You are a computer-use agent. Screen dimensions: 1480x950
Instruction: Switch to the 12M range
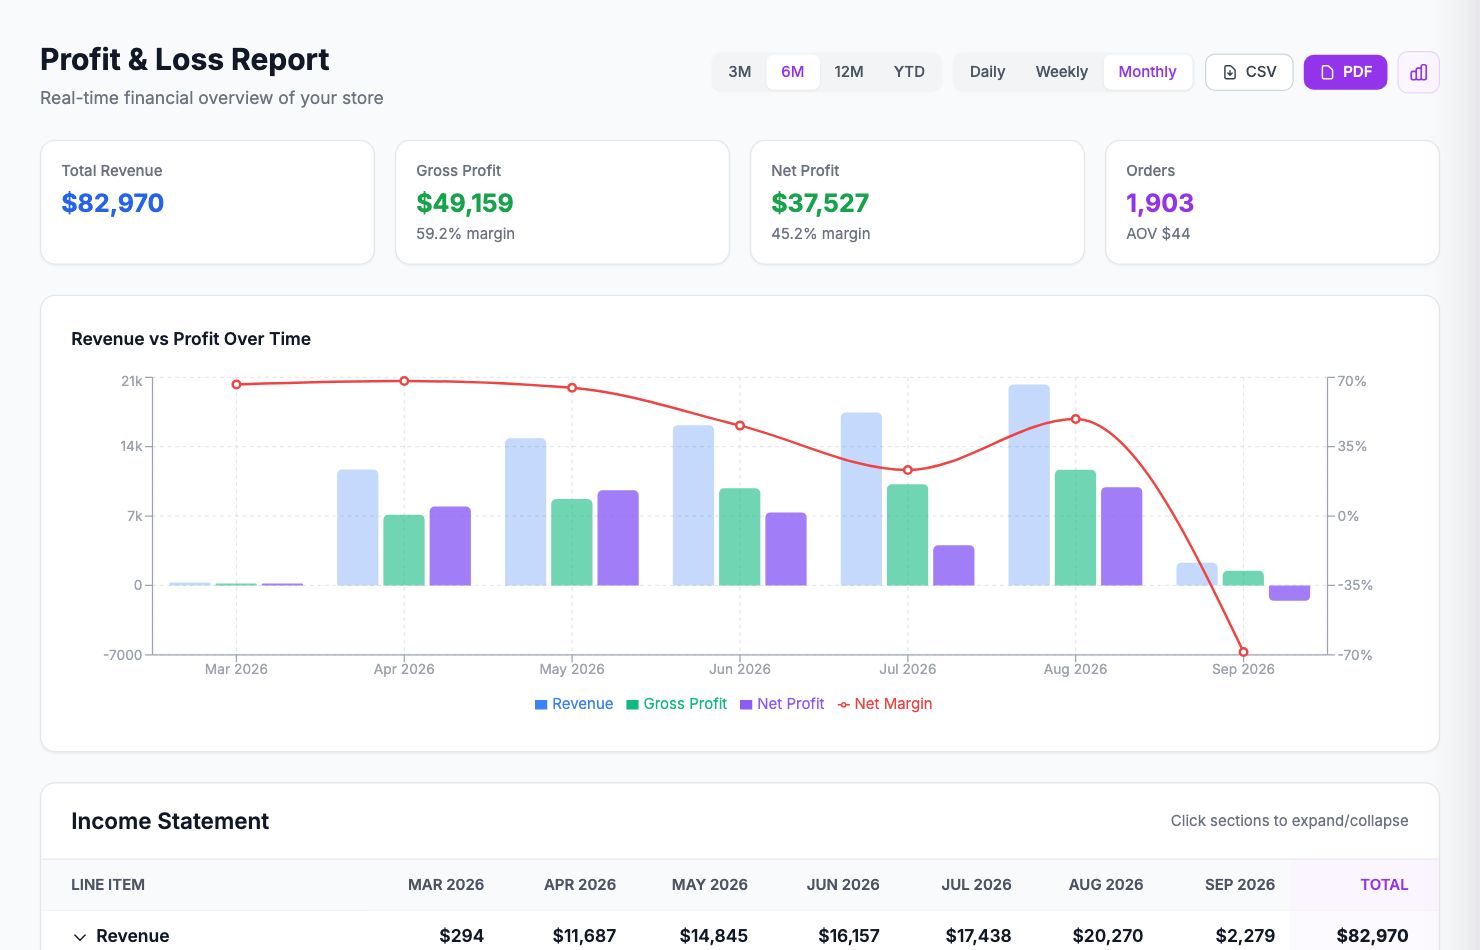point(849,72)
